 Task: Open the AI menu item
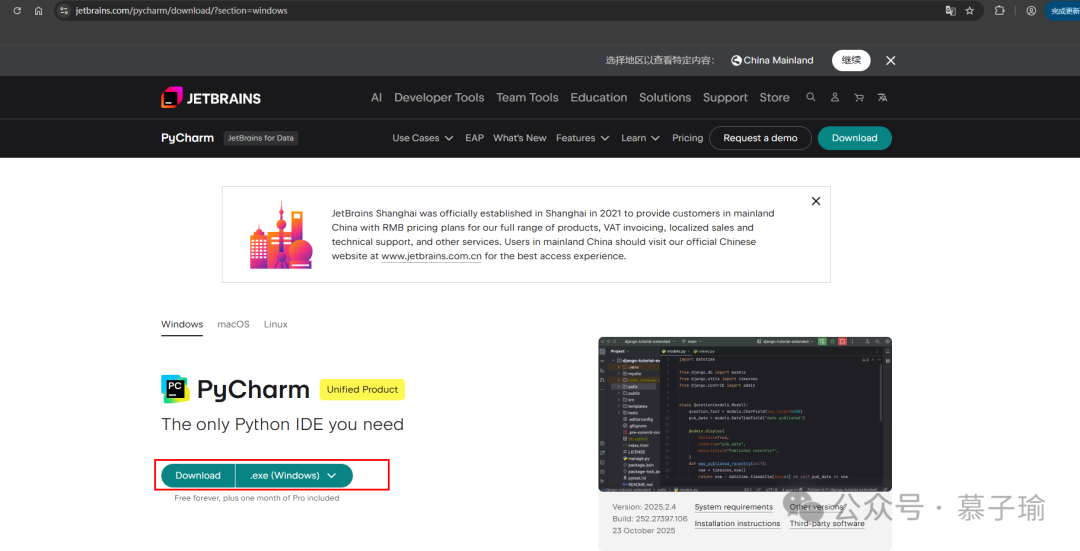(376, 98)
